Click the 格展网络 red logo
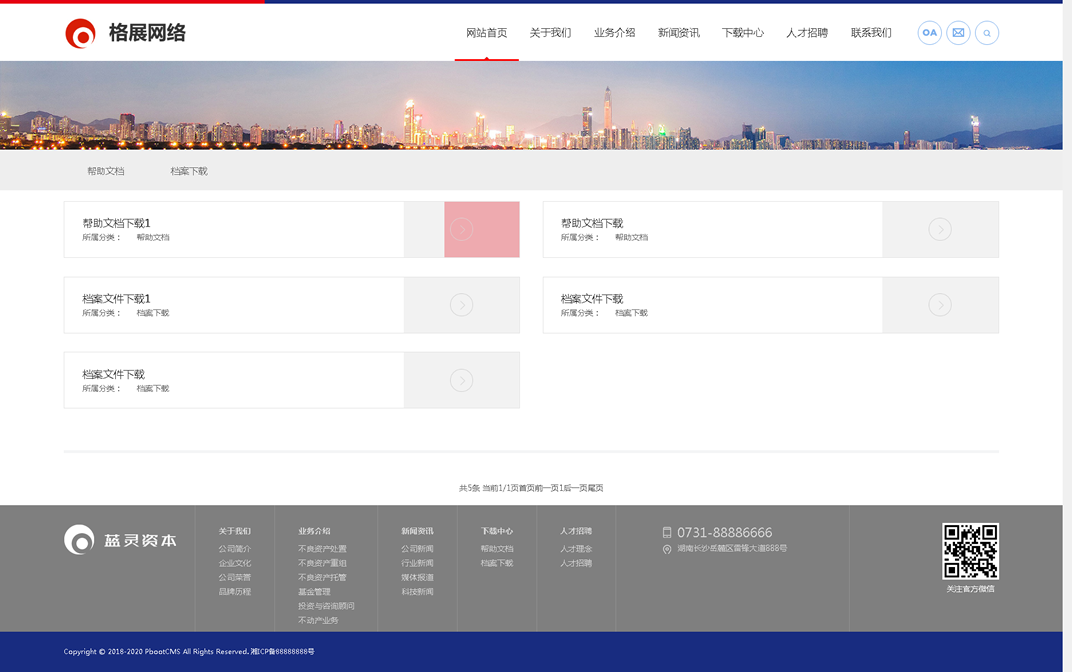Screen dimensions: 1072x672 click(81, 33)
